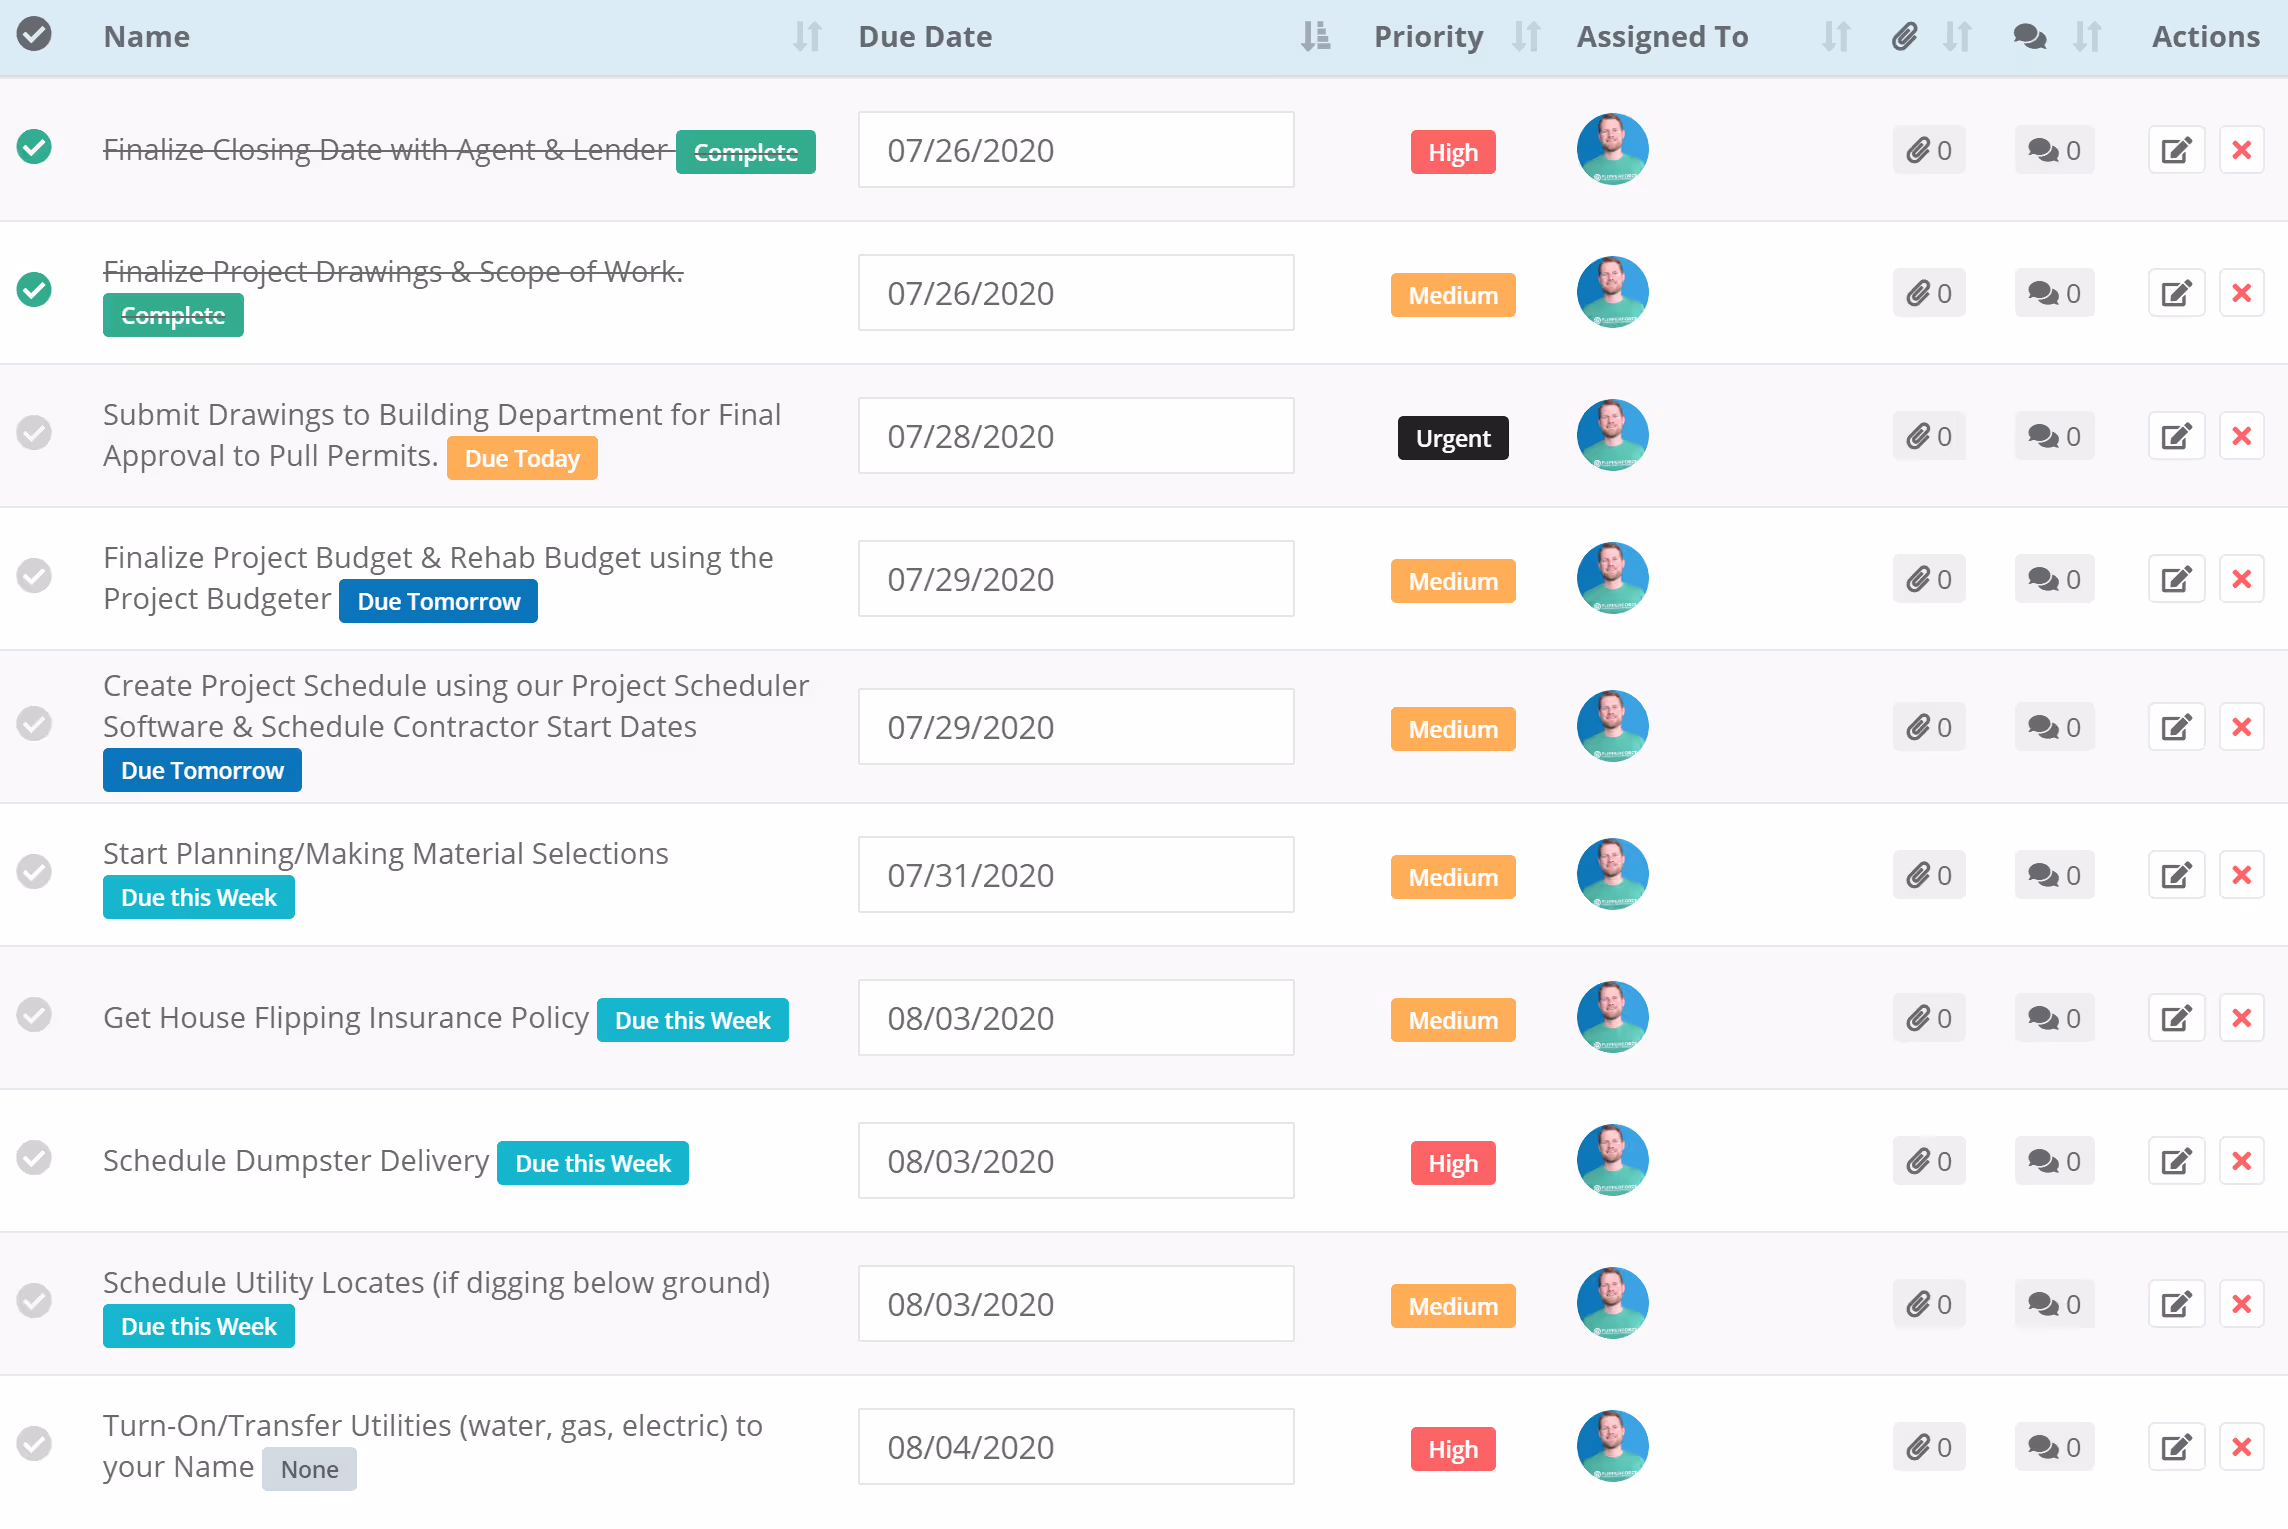
Task: Edit the Get House Flipping Insurance Policy task
Action: [2176, 1019]
